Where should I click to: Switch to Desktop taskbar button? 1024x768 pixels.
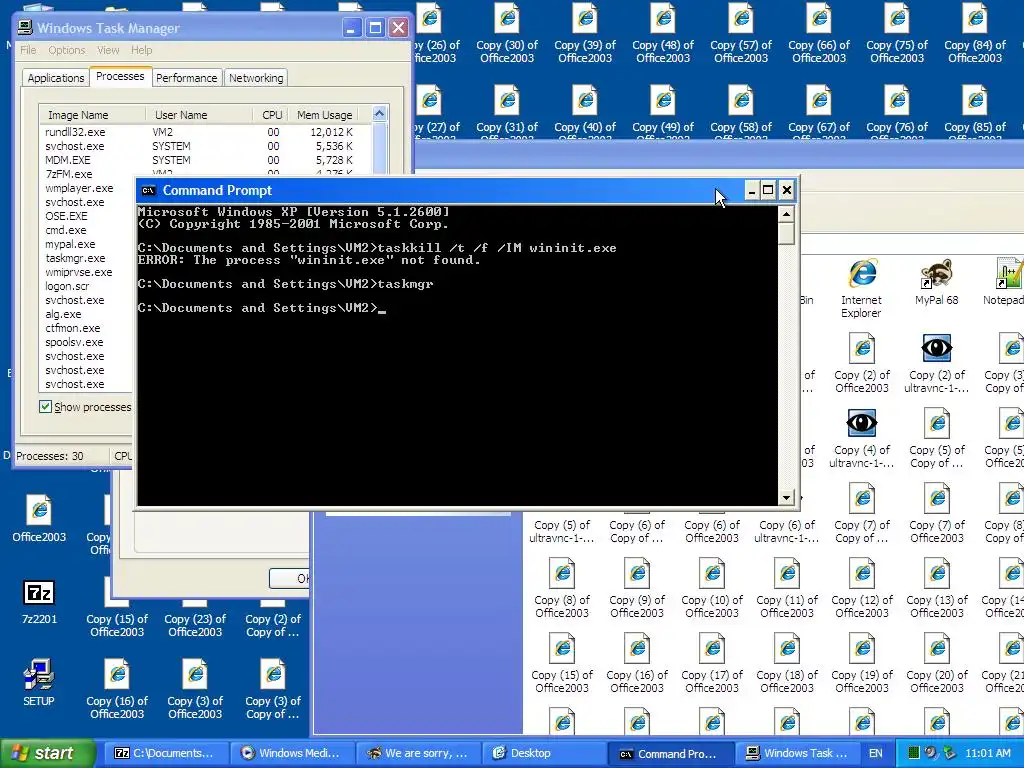tap(546, 753)
